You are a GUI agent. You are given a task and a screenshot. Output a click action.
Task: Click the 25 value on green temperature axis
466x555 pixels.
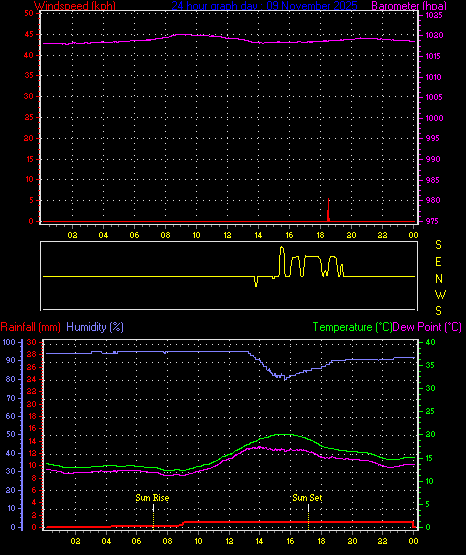430,411
